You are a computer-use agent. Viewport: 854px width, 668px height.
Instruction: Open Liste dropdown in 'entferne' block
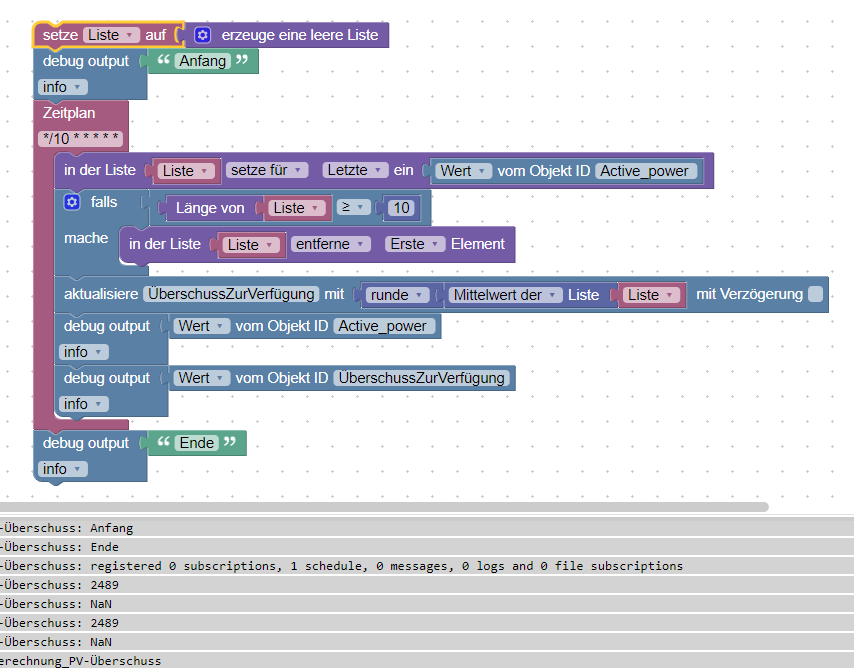251,245
